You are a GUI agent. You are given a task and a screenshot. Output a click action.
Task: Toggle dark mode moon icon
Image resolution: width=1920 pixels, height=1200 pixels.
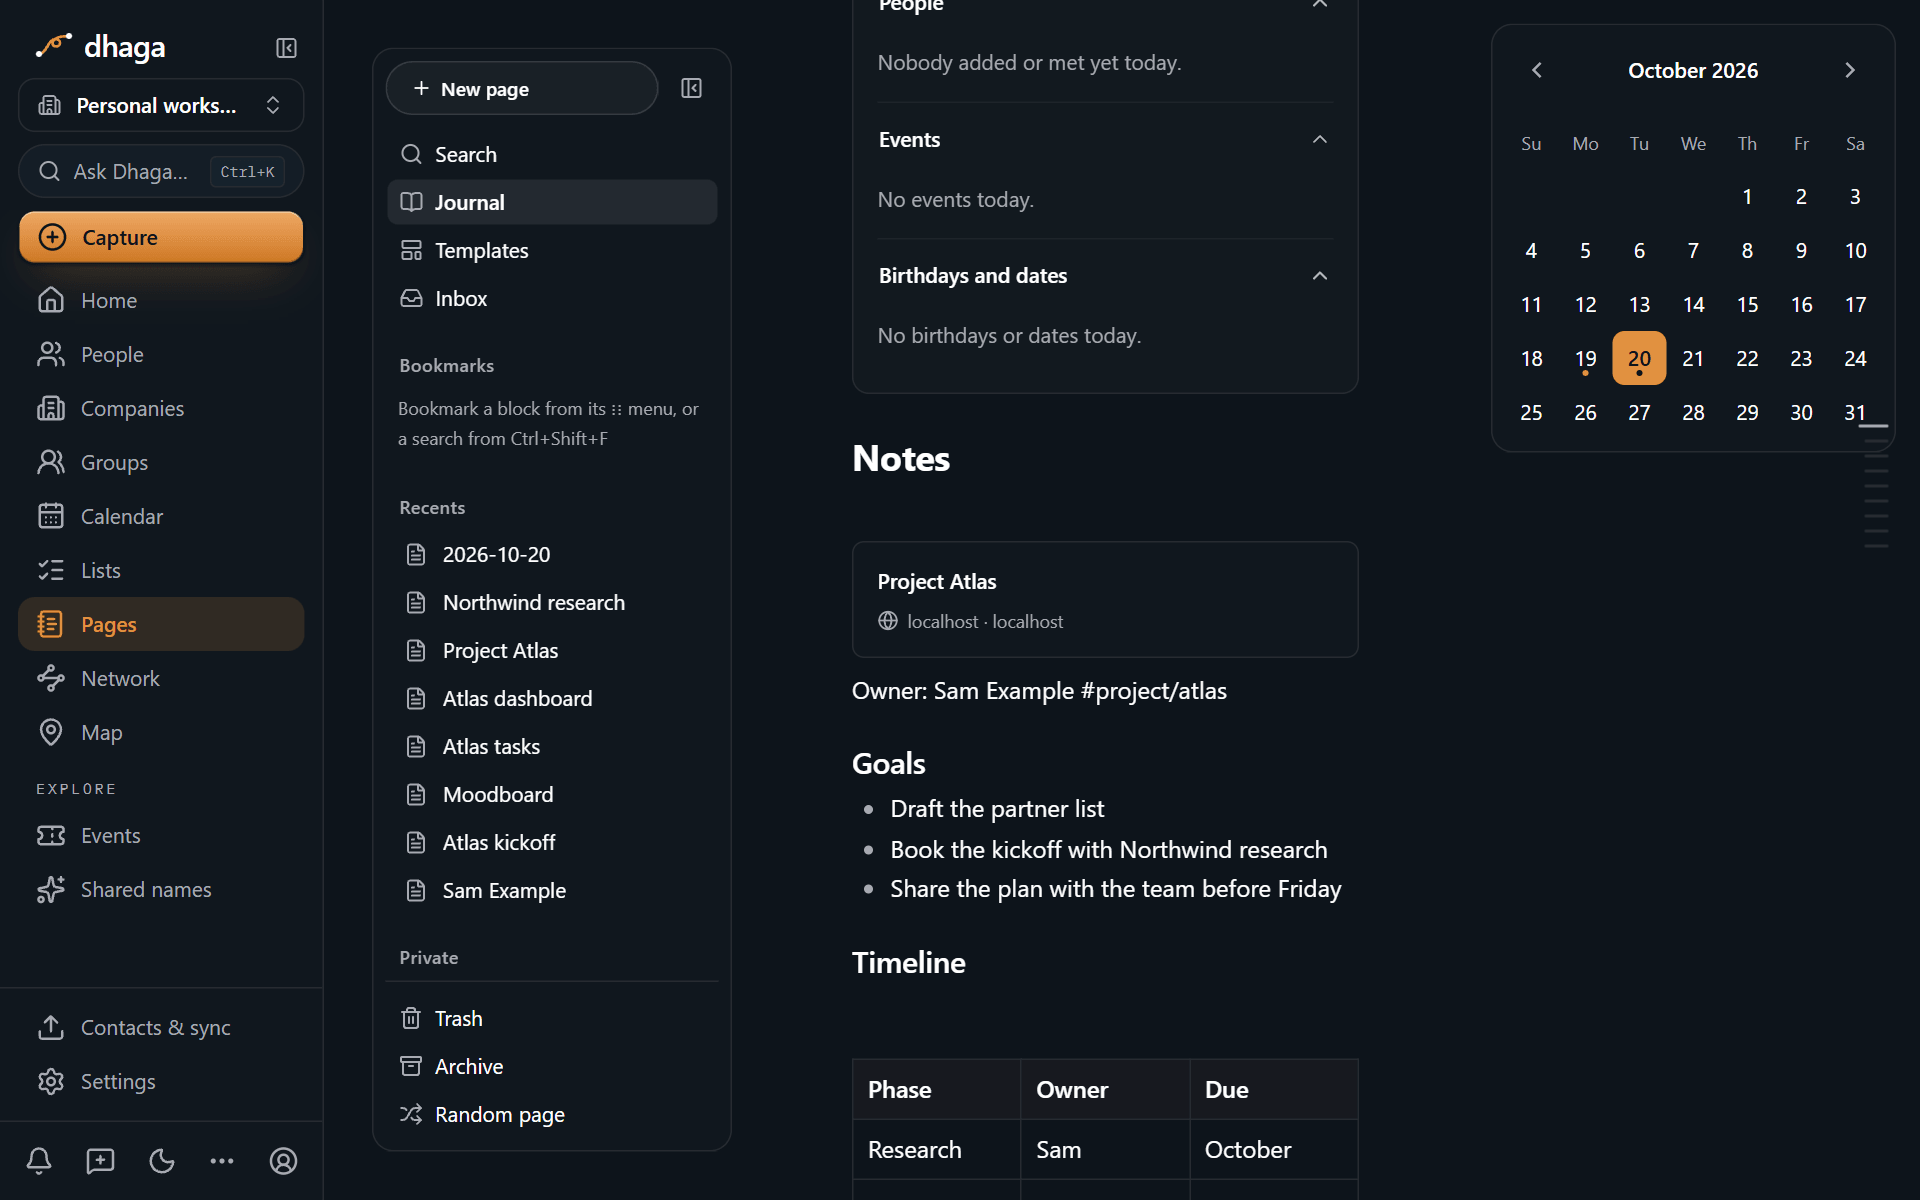[161, 1160]
